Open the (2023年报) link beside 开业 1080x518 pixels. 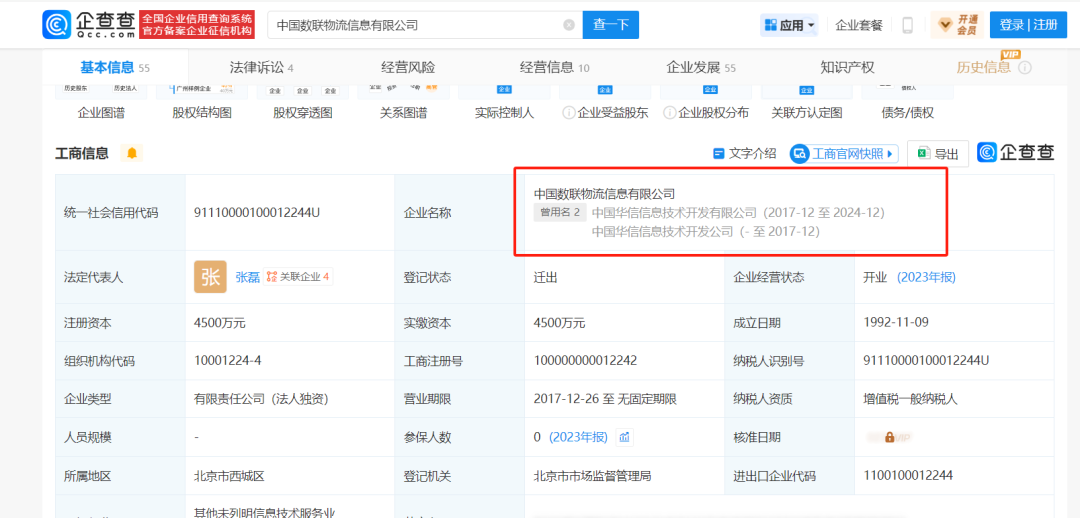point(926,278)
